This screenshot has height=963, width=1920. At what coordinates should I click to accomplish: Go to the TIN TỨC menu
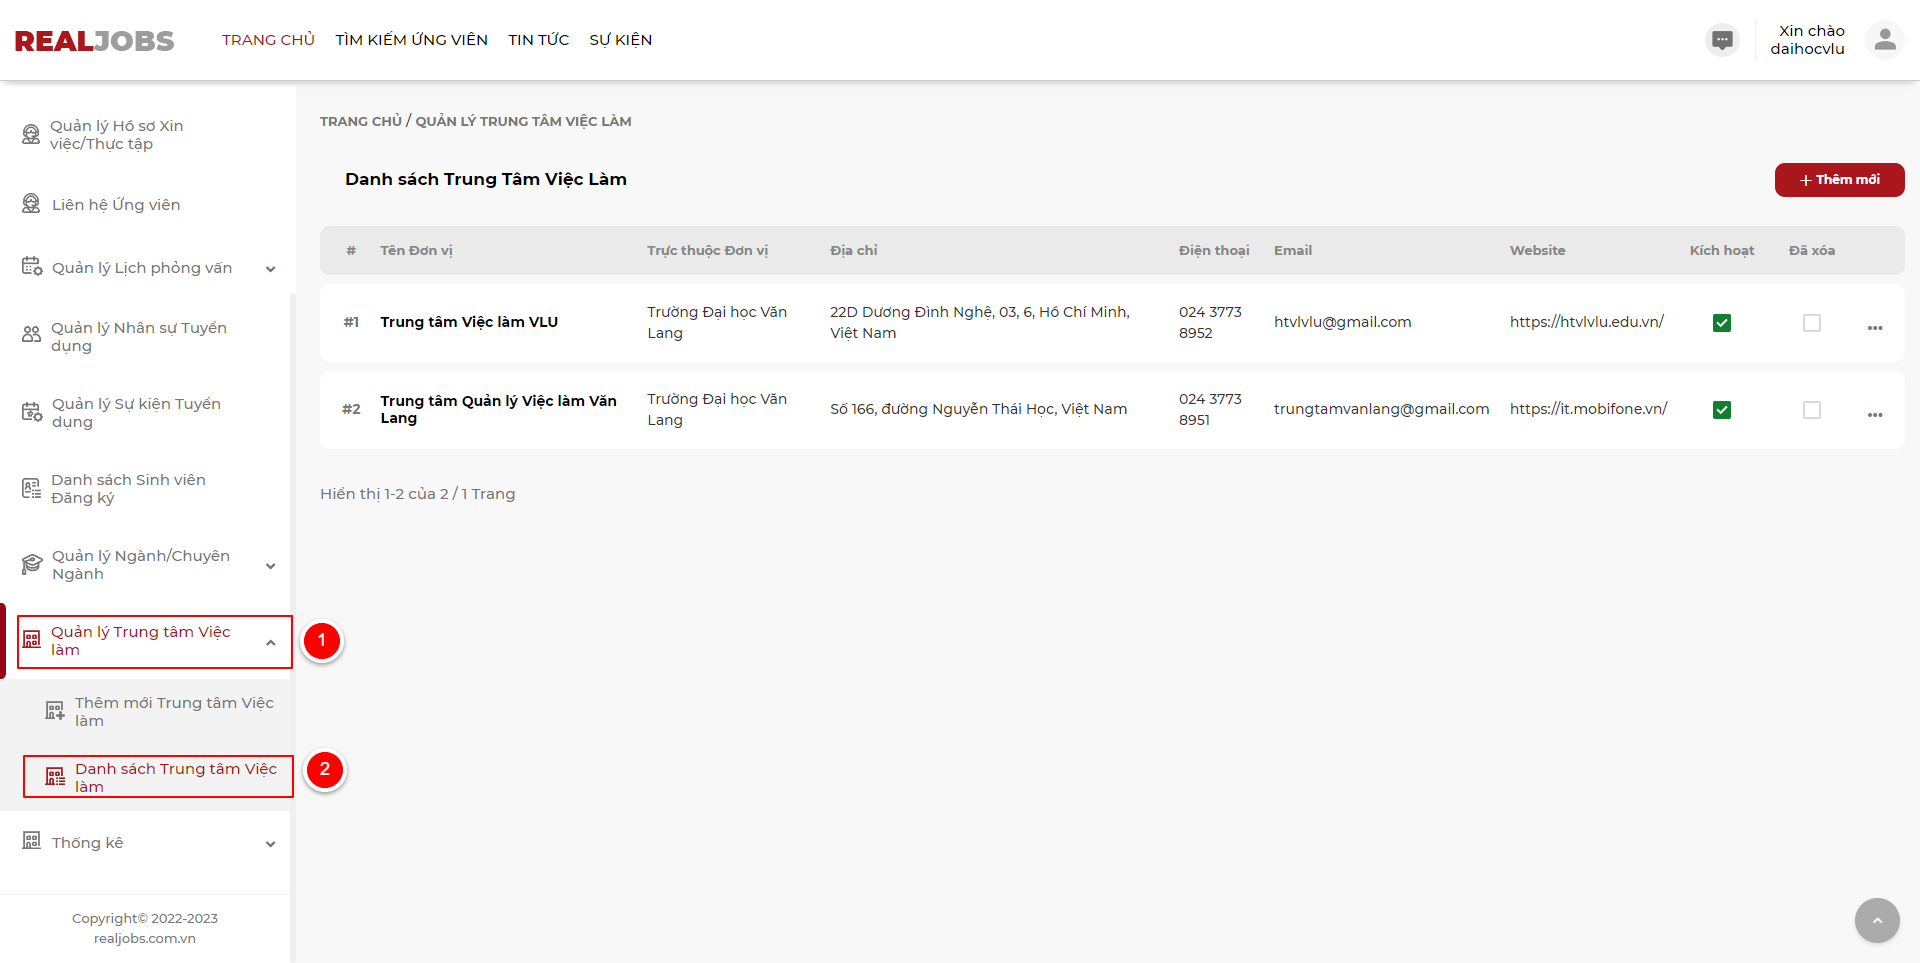[x=538, y=40]
